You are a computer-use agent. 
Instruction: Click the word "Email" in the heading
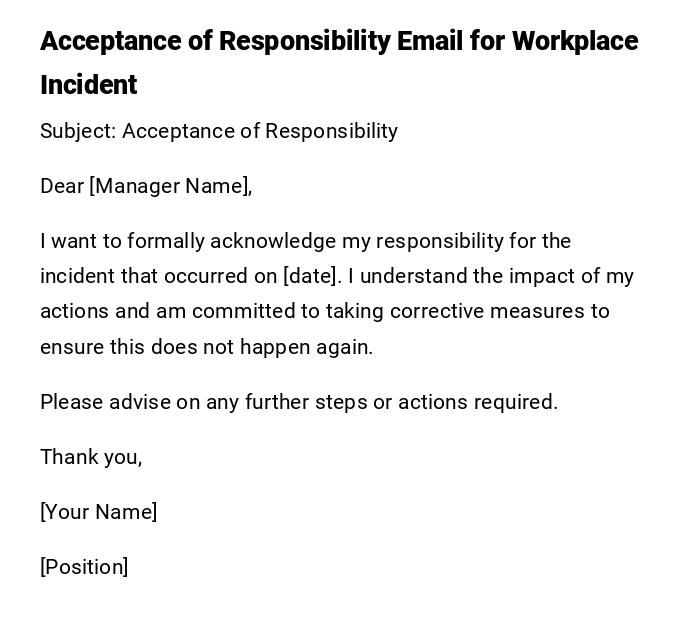[429, 42]
